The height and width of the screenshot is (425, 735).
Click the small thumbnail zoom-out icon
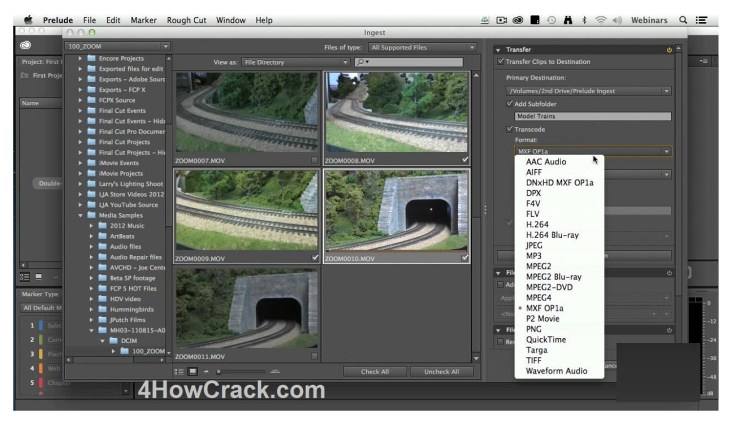pos(206,372)
